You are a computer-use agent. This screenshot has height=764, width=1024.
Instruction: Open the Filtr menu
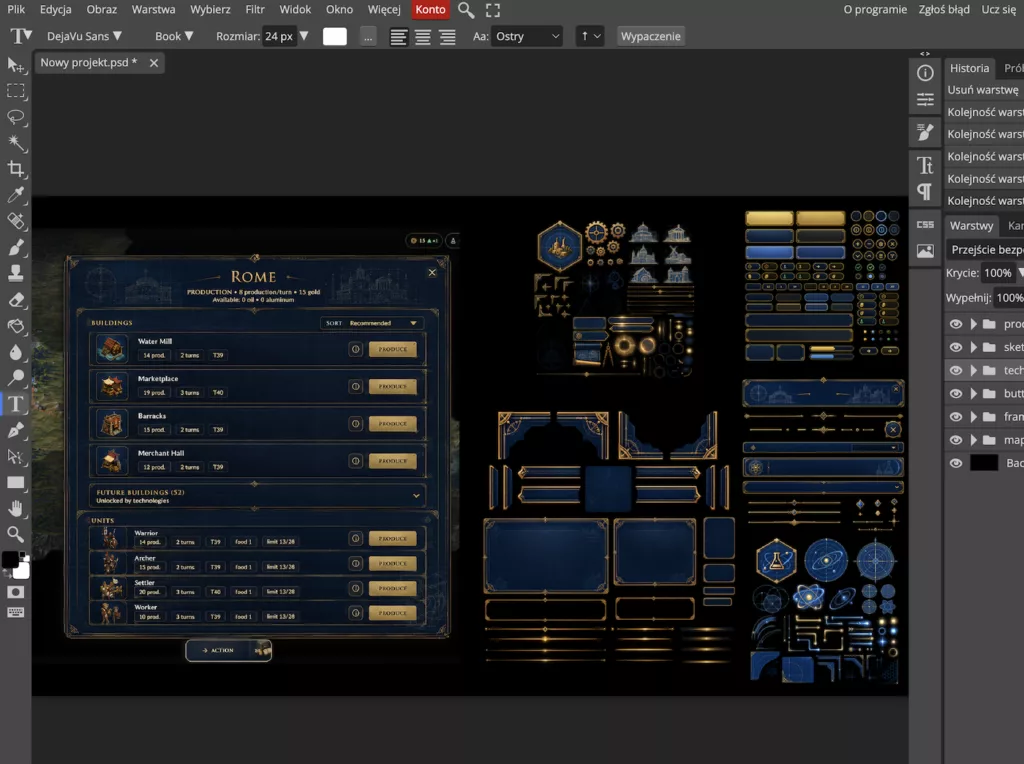point(255,9)
